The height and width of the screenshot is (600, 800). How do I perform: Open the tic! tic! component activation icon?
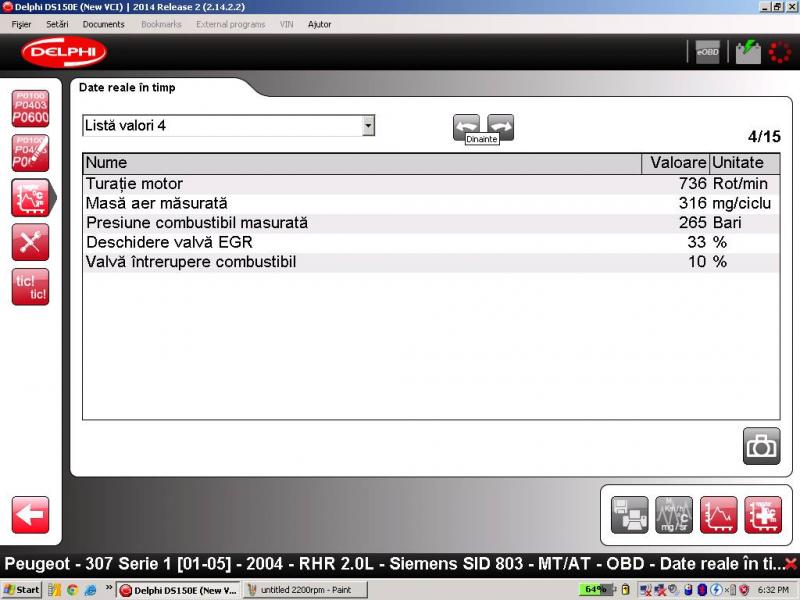(31, 287)
